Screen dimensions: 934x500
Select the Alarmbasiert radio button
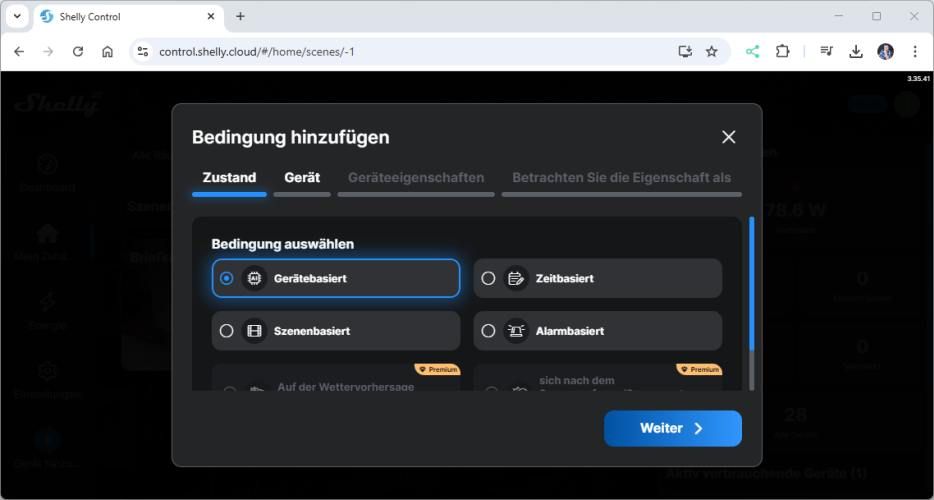pyautogui.click(x=488, y=331)
